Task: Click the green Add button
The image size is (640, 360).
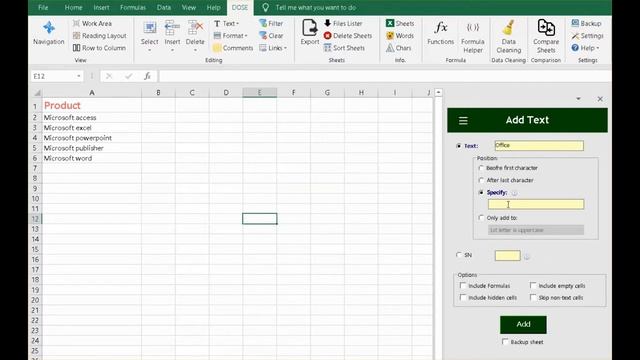Action: 523,324
